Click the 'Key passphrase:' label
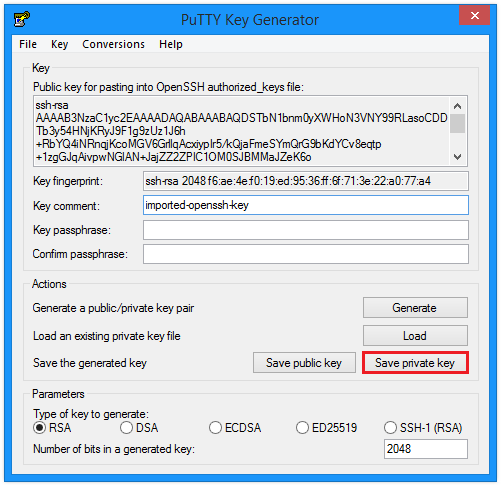 pos(72,230)
